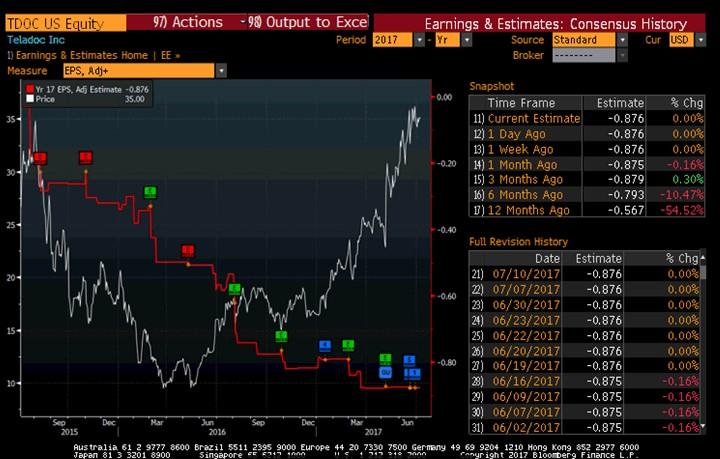Open revision dated 07/07/2017
This screenshot has height=459, width=720.
point(584,290)
